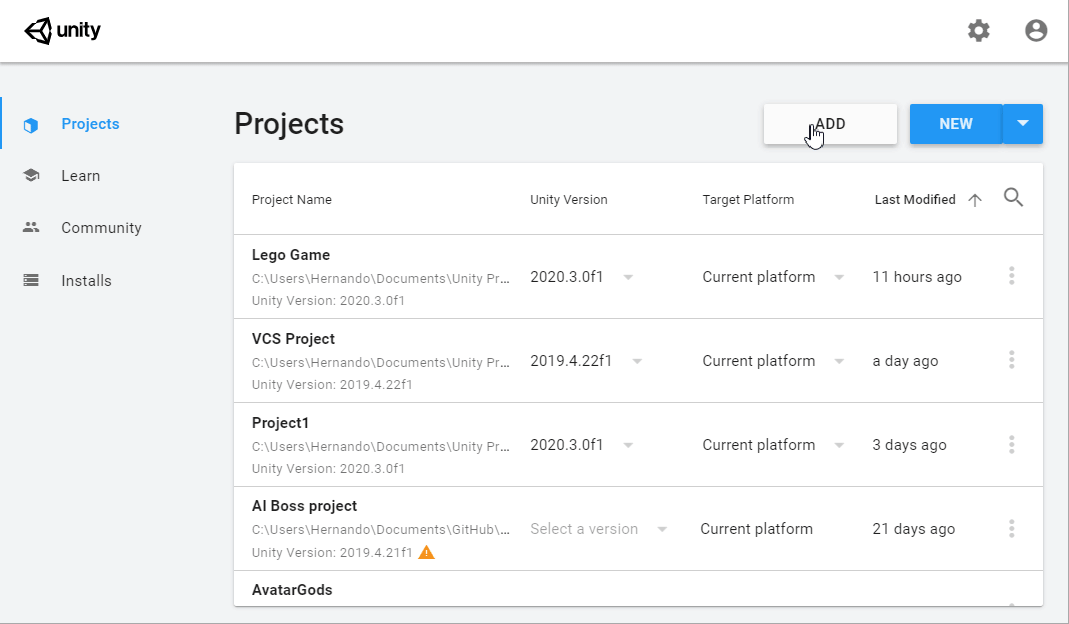This screenshot has width=1069, height=624.
Task: Click '3 days ago' modified time
Action: 909,445
